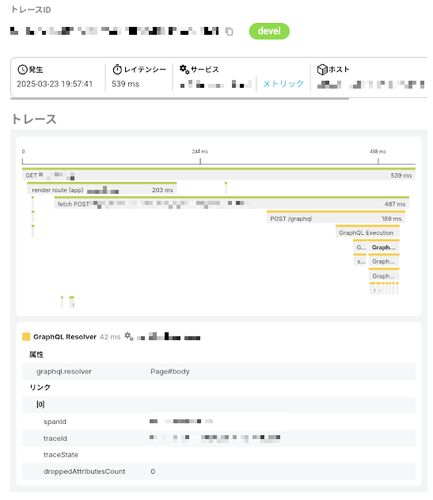The width and height of the screenshot is (433, 500).
Task: Click the [0] link index row
Action: (x=219, y=404)
